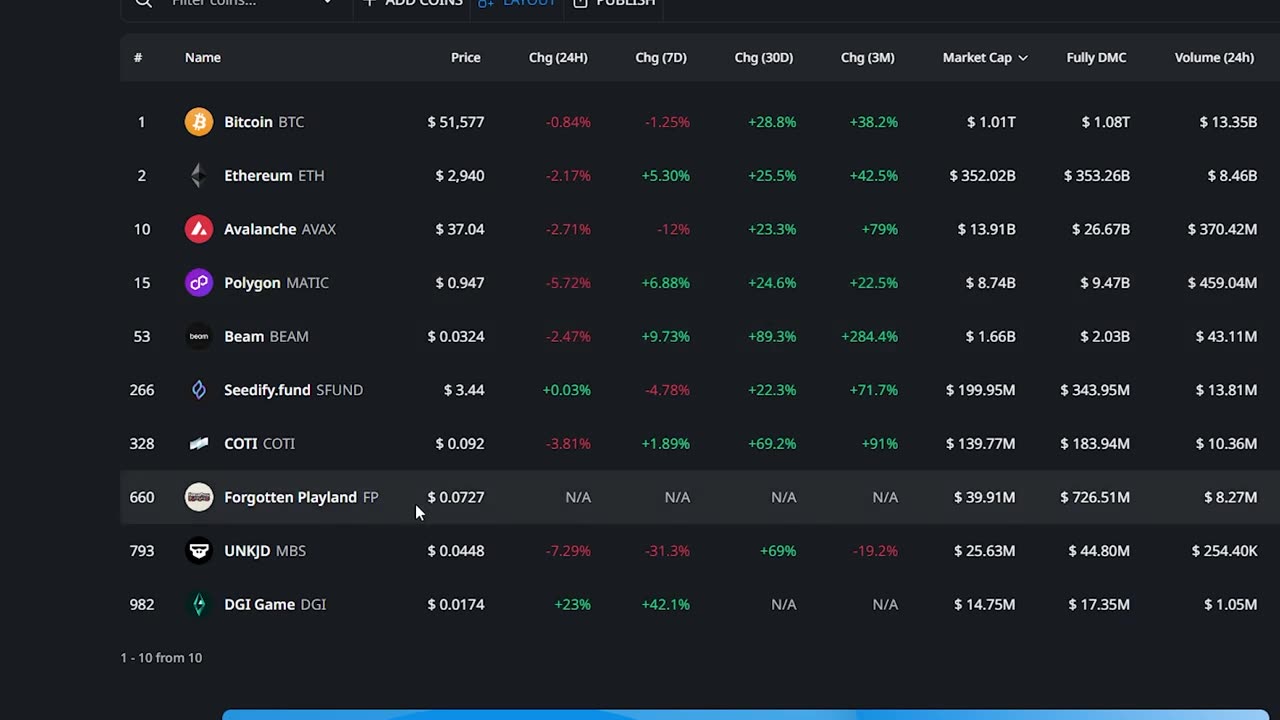
Task: Click the Polygon price $ 0.947
Action: [x=460, y=283]
